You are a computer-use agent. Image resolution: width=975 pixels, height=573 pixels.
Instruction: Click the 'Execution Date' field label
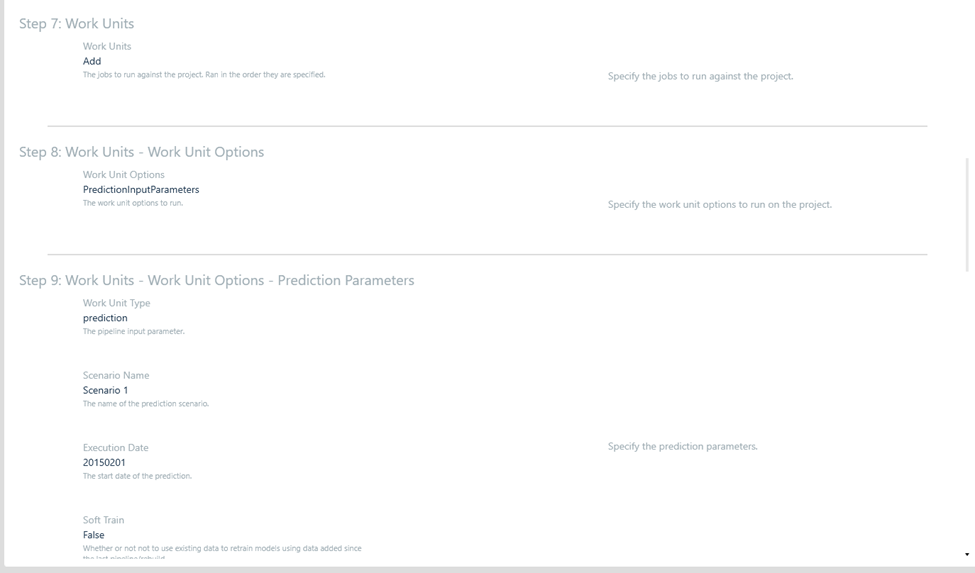click(116, 448)
